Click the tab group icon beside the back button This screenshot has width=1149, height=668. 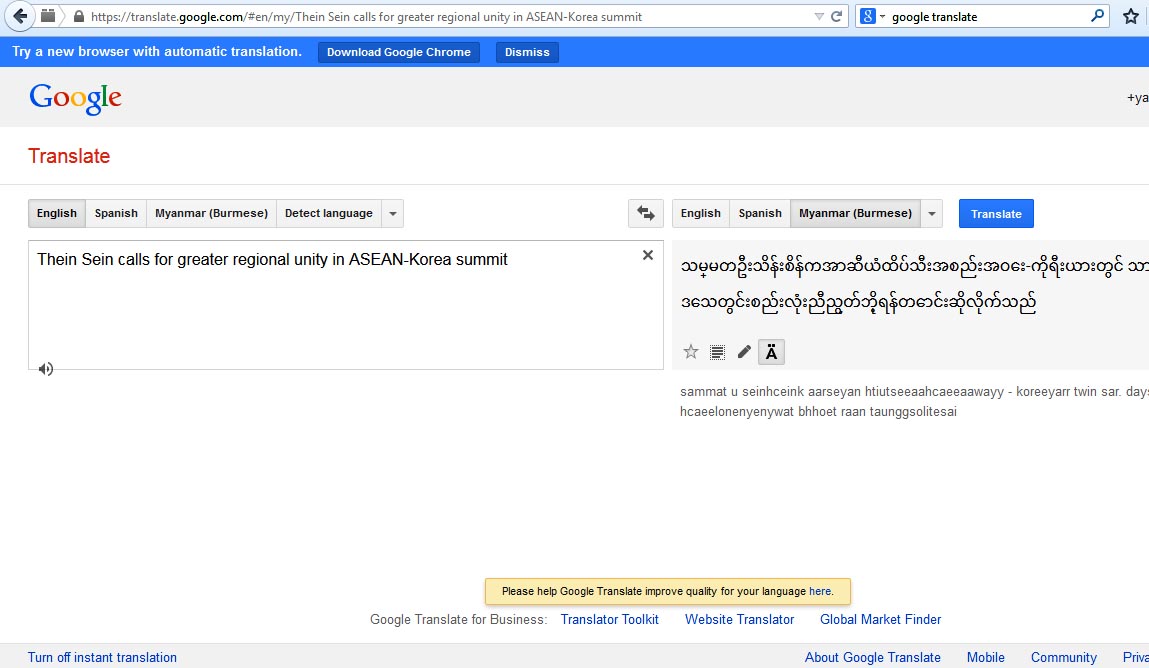pos(48,15)
